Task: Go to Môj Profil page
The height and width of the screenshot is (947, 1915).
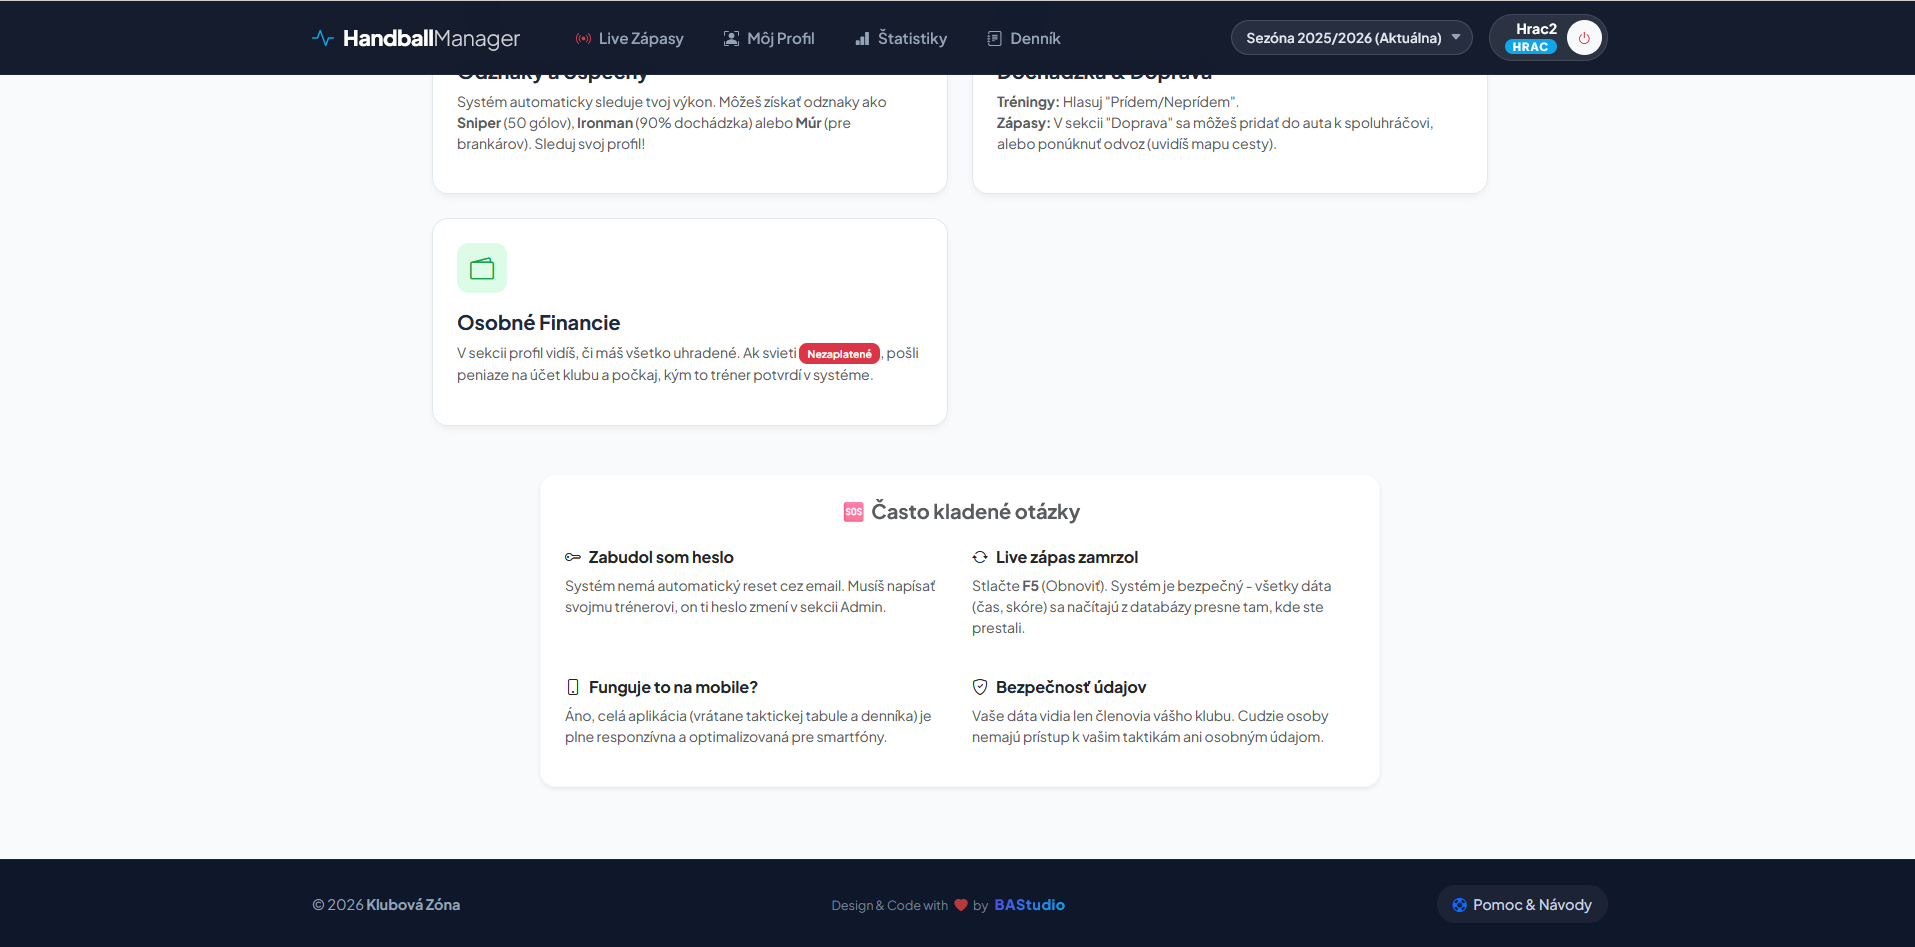Action: [x=768, y=38]
